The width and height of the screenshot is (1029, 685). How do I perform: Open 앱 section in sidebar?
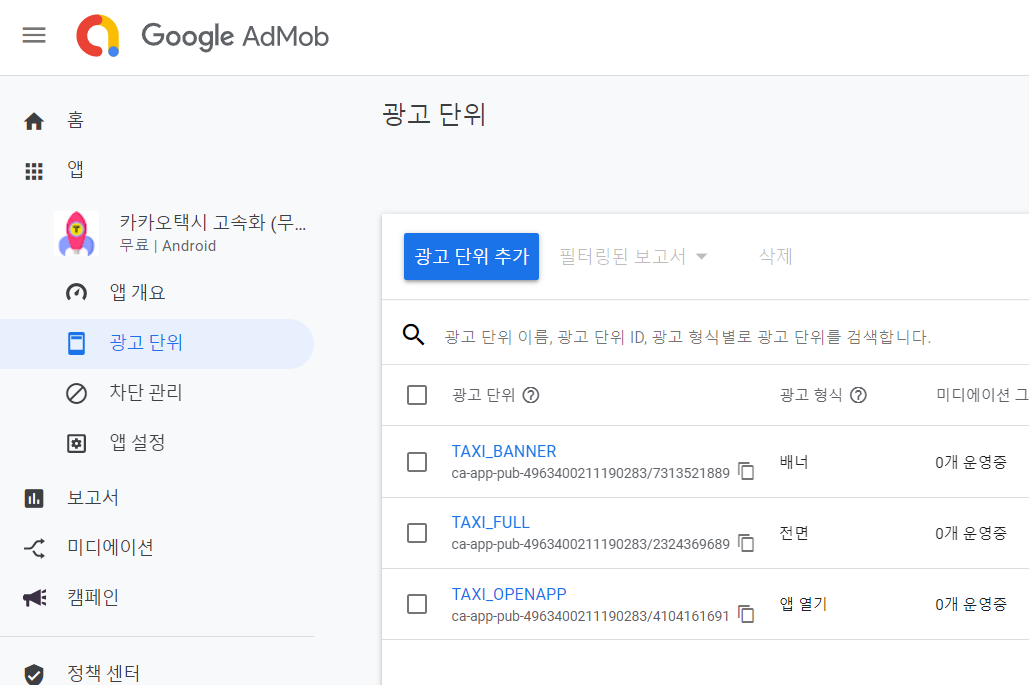(75, 170)
